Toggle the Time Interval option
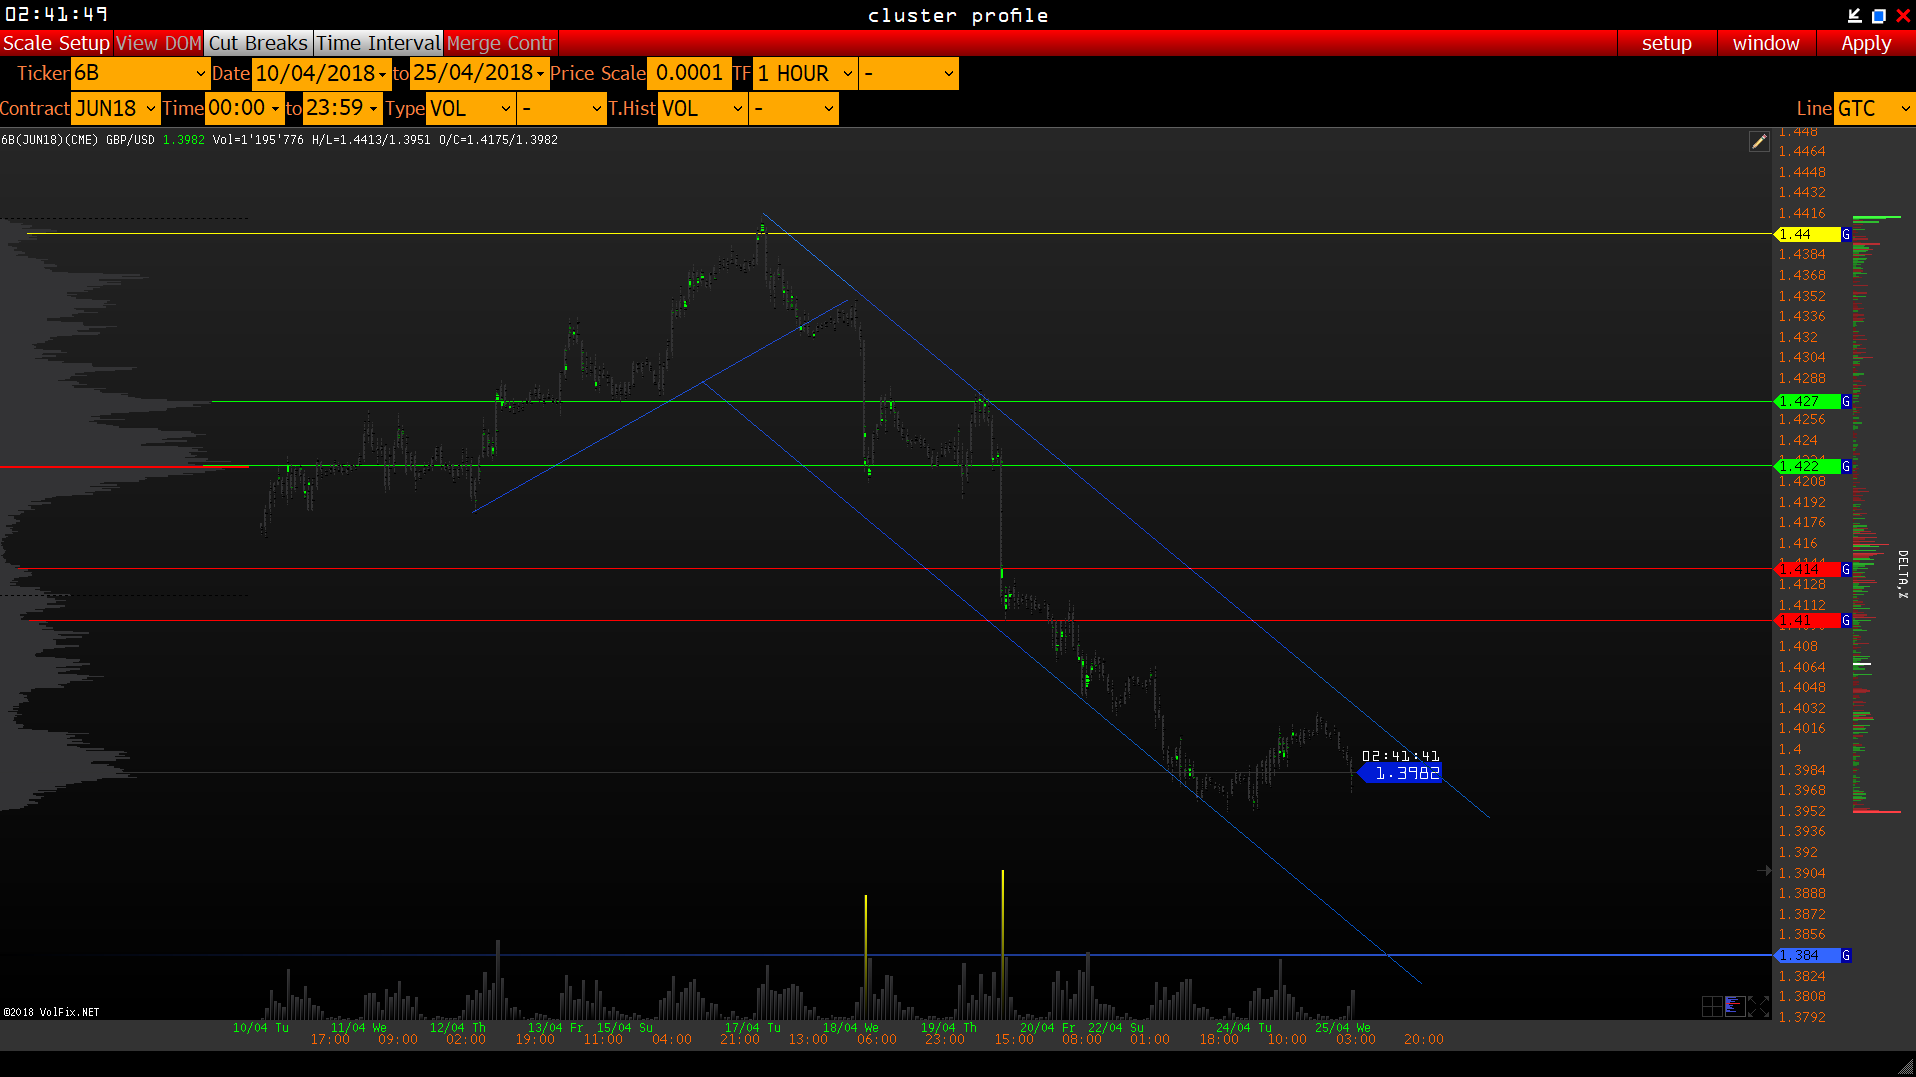This screenshot has width=1916, height=1077. coord(378,43)
